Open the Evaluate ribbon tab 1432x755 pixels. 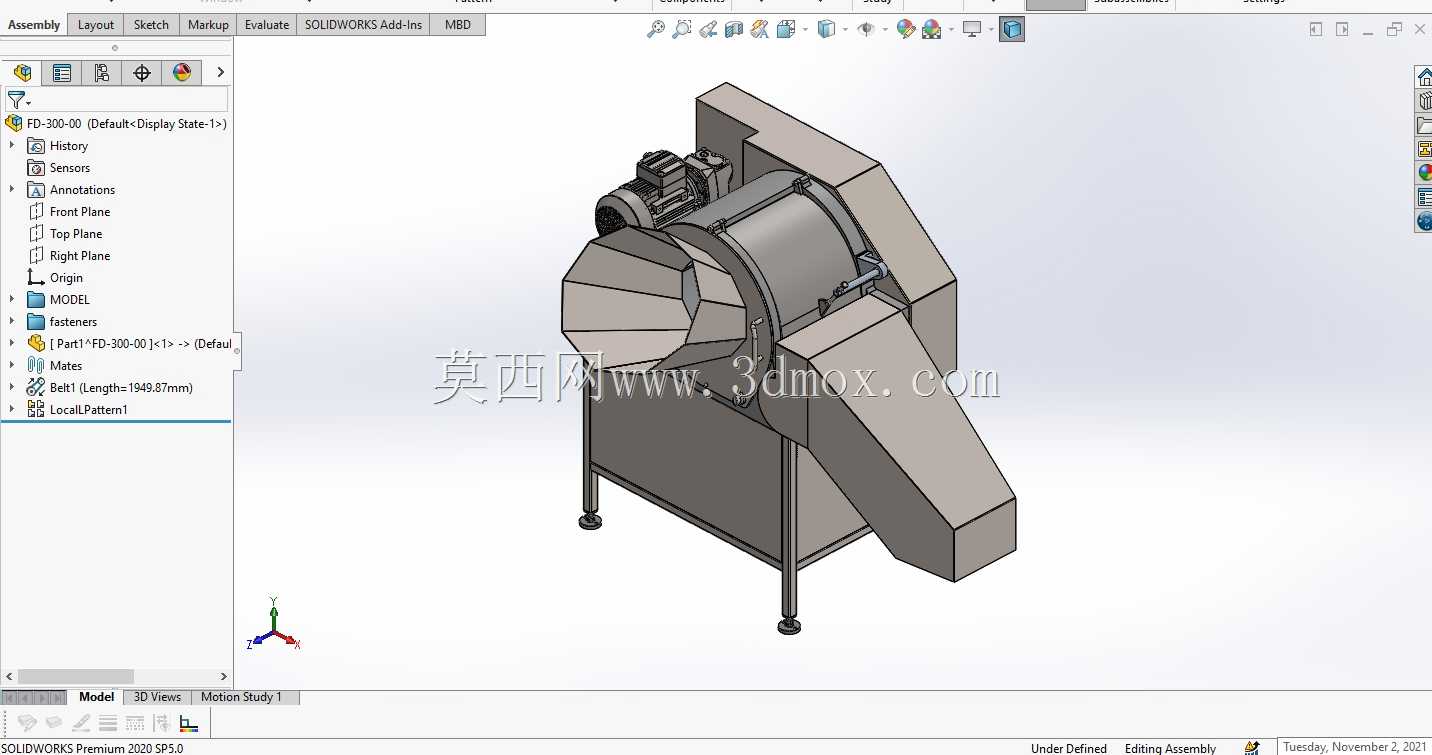267,25
